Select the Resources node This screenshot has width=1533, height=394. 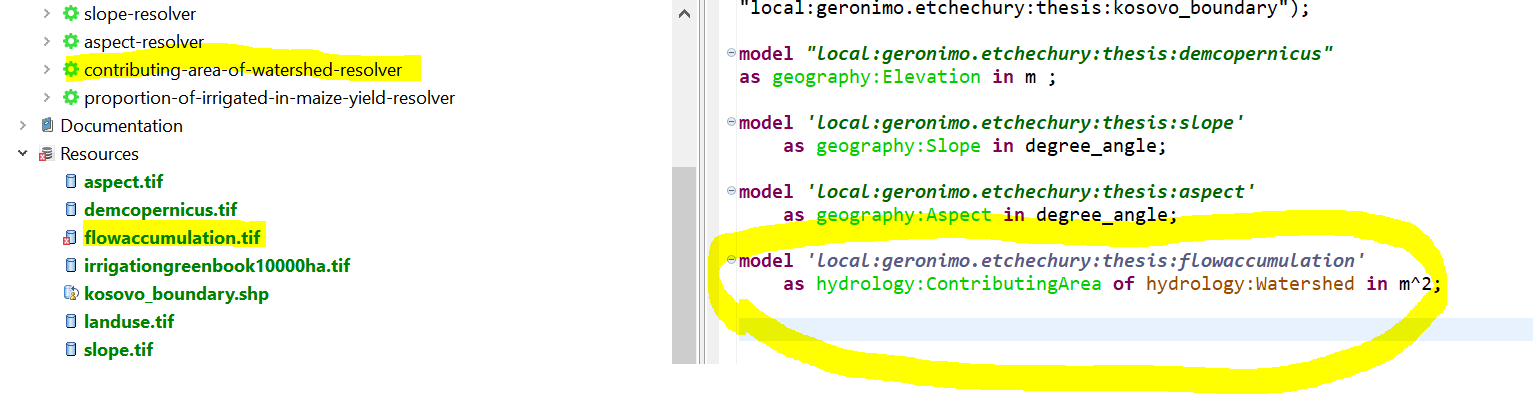click(x=100, y=154)
